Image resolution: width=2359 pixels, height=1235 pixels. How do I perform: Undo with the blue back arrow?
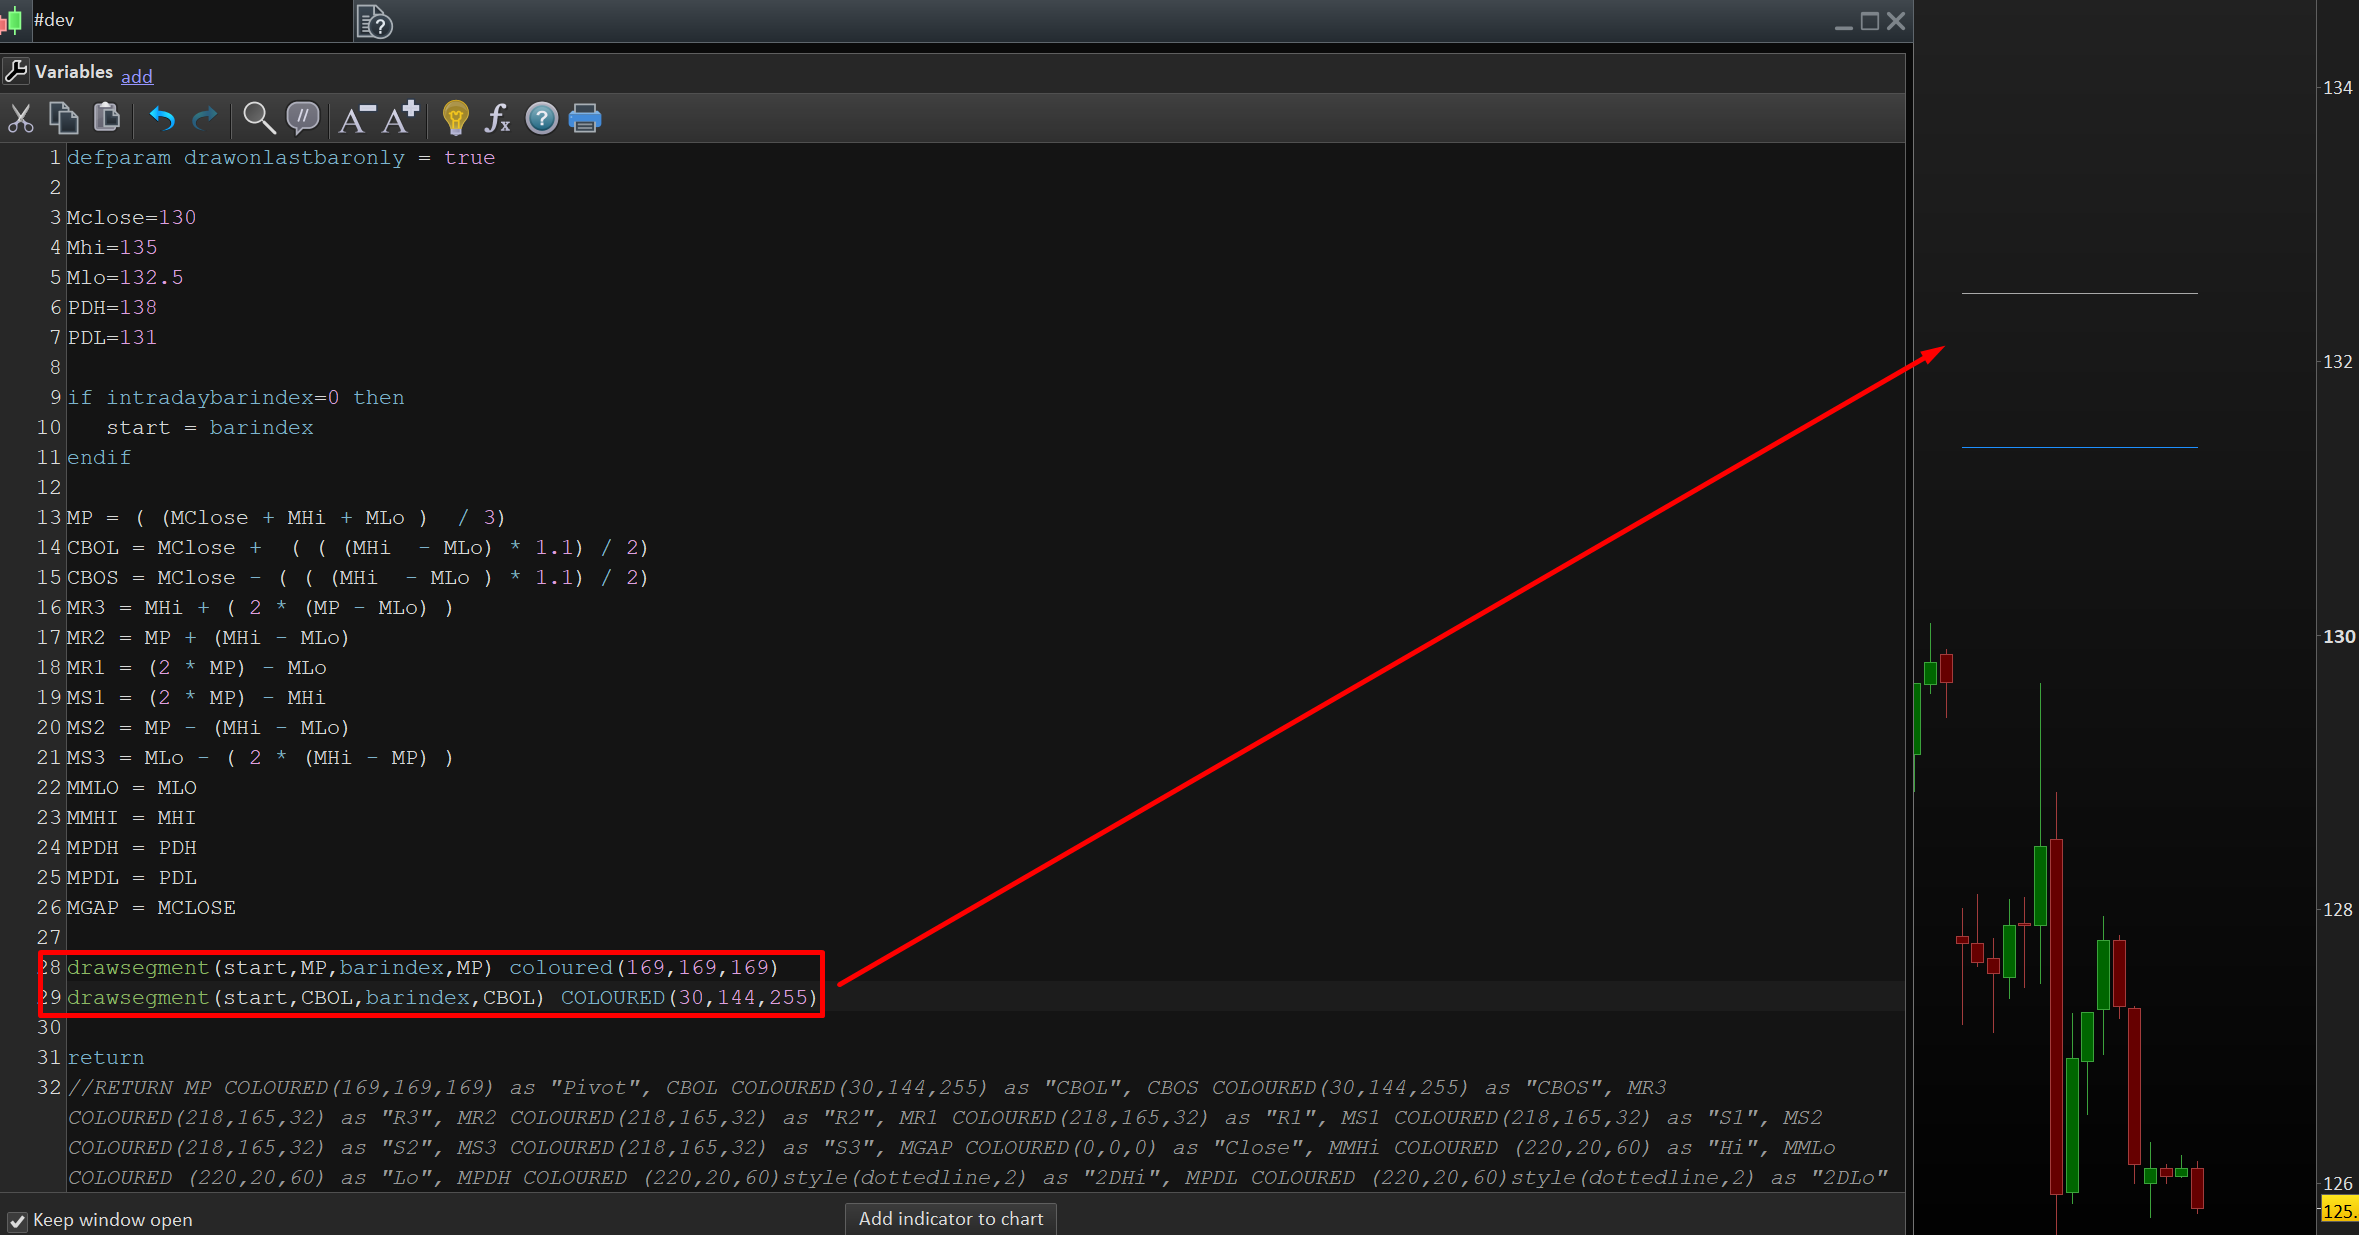162,119
